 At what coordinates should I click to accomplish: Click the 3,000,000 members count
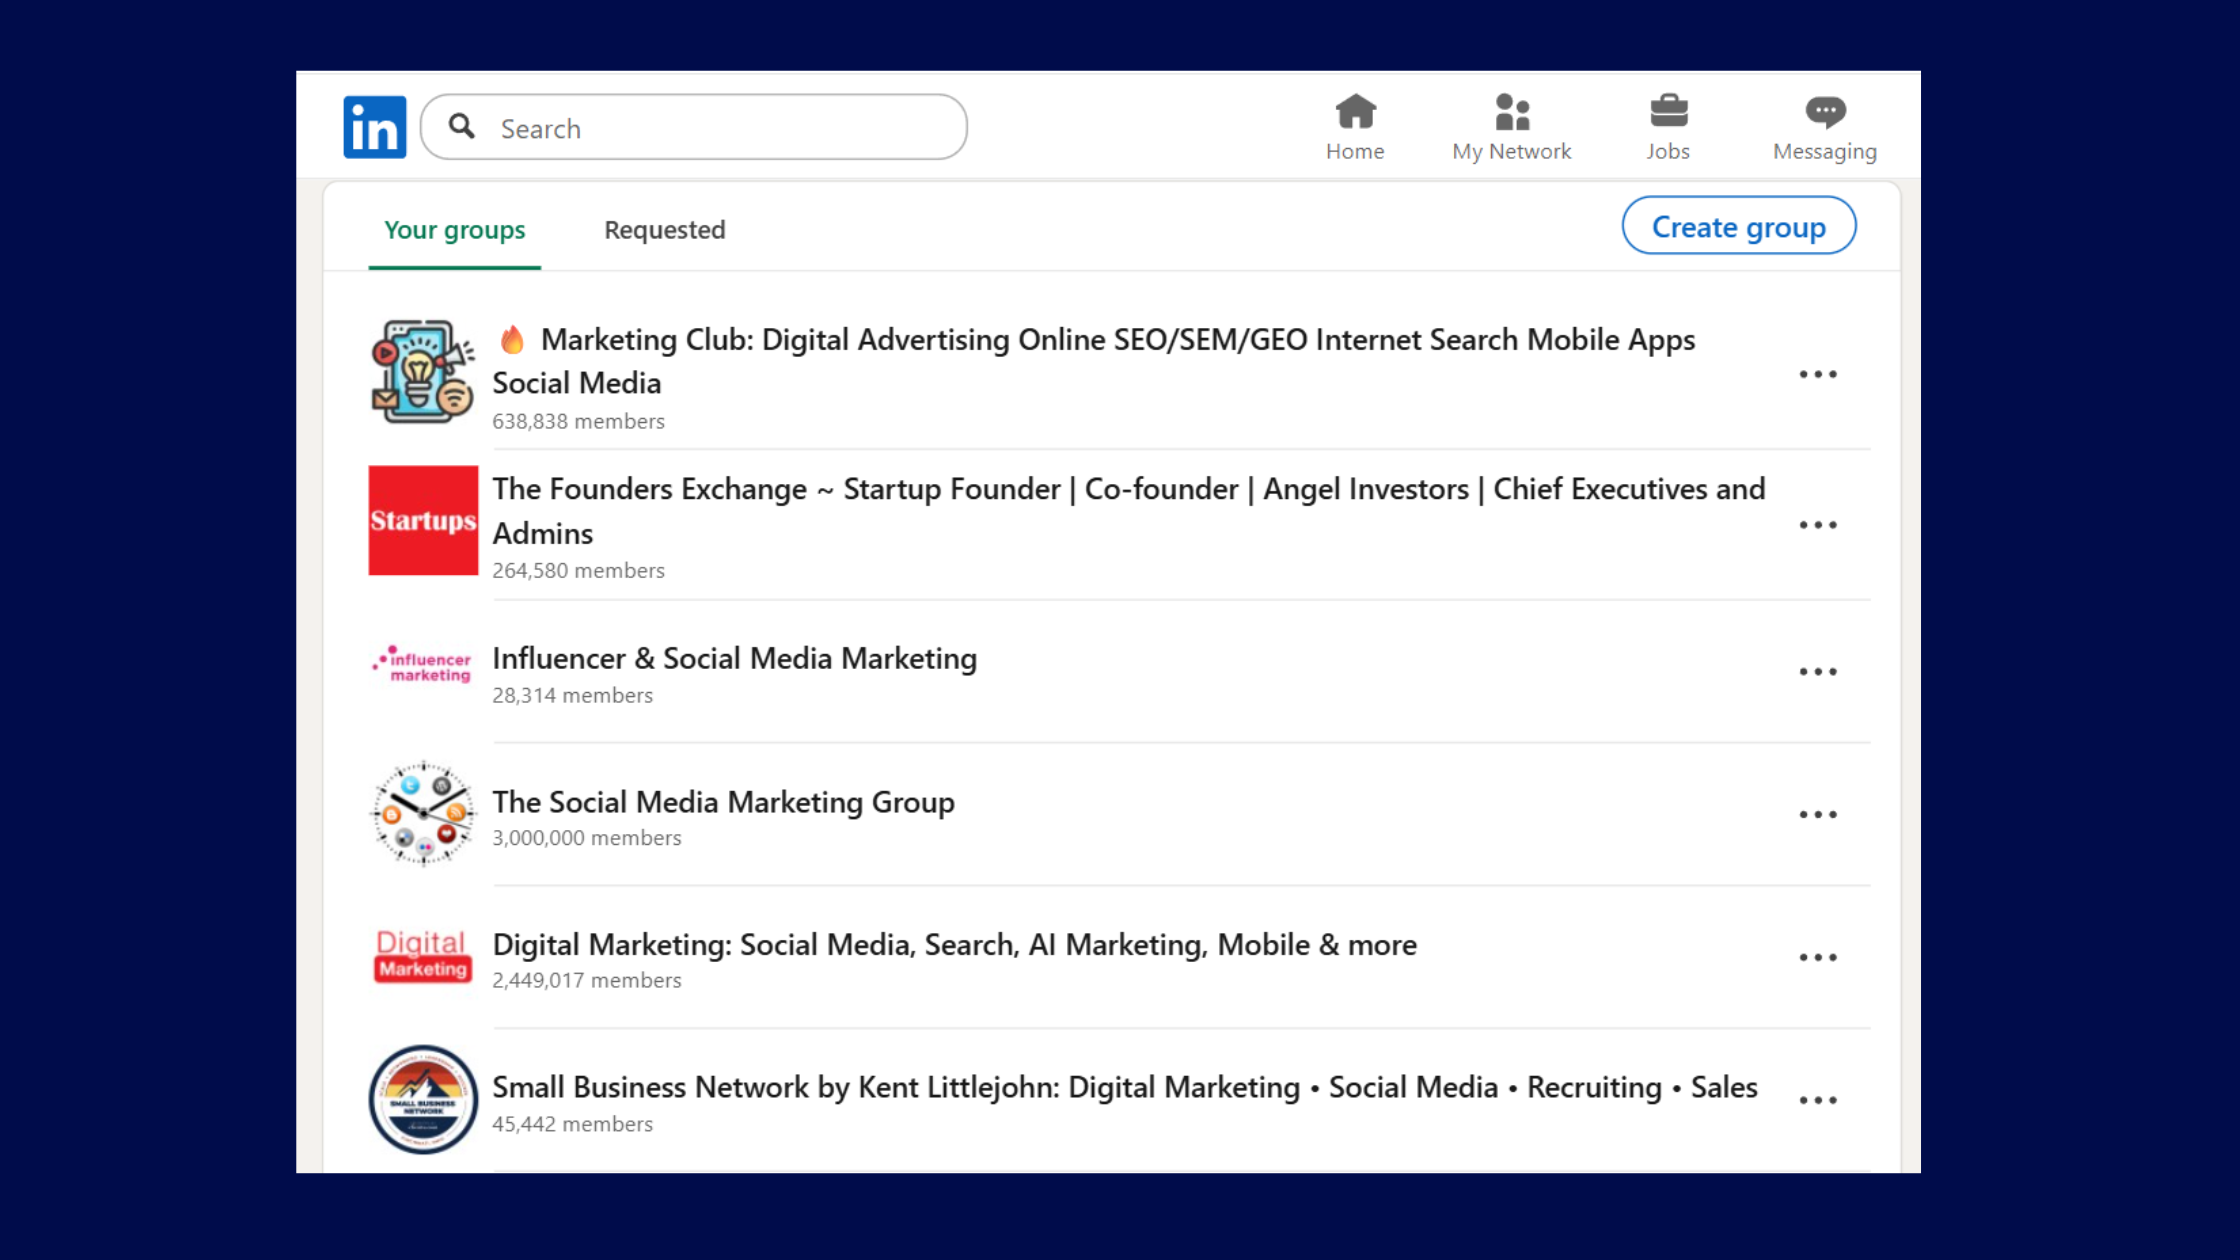(587, 838)
